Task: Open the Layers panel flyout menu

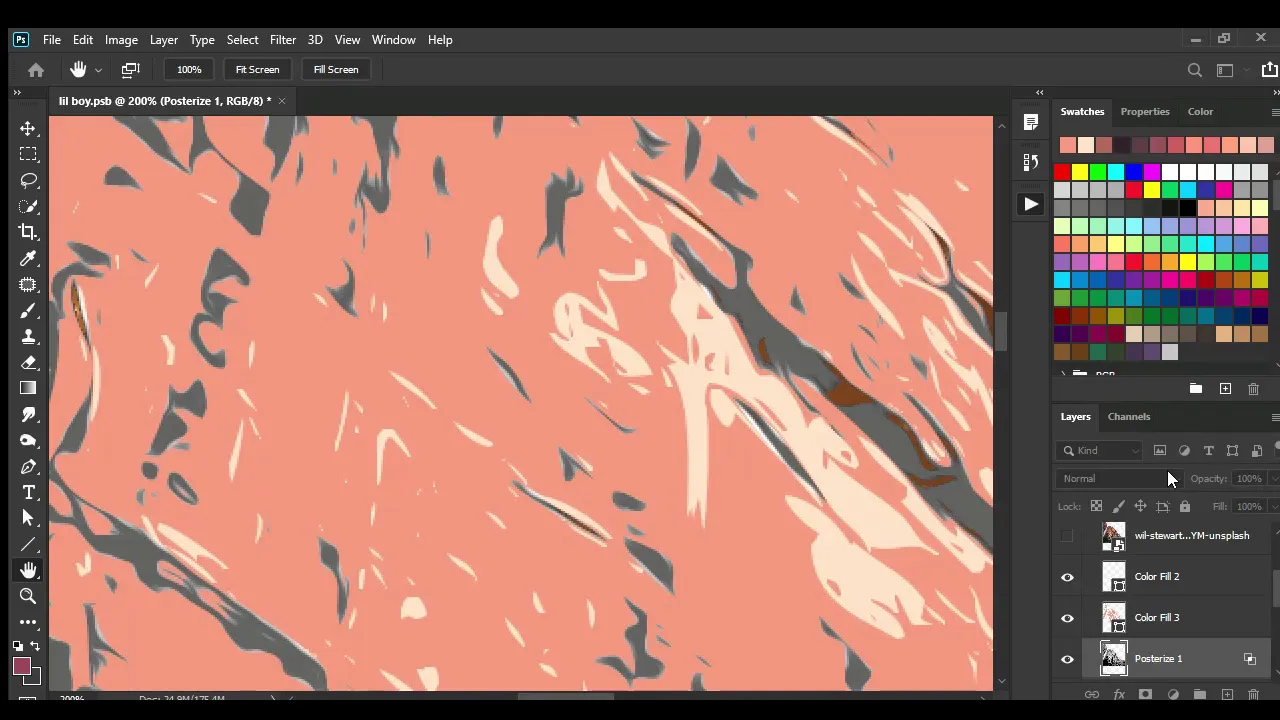Action: 1275,417
